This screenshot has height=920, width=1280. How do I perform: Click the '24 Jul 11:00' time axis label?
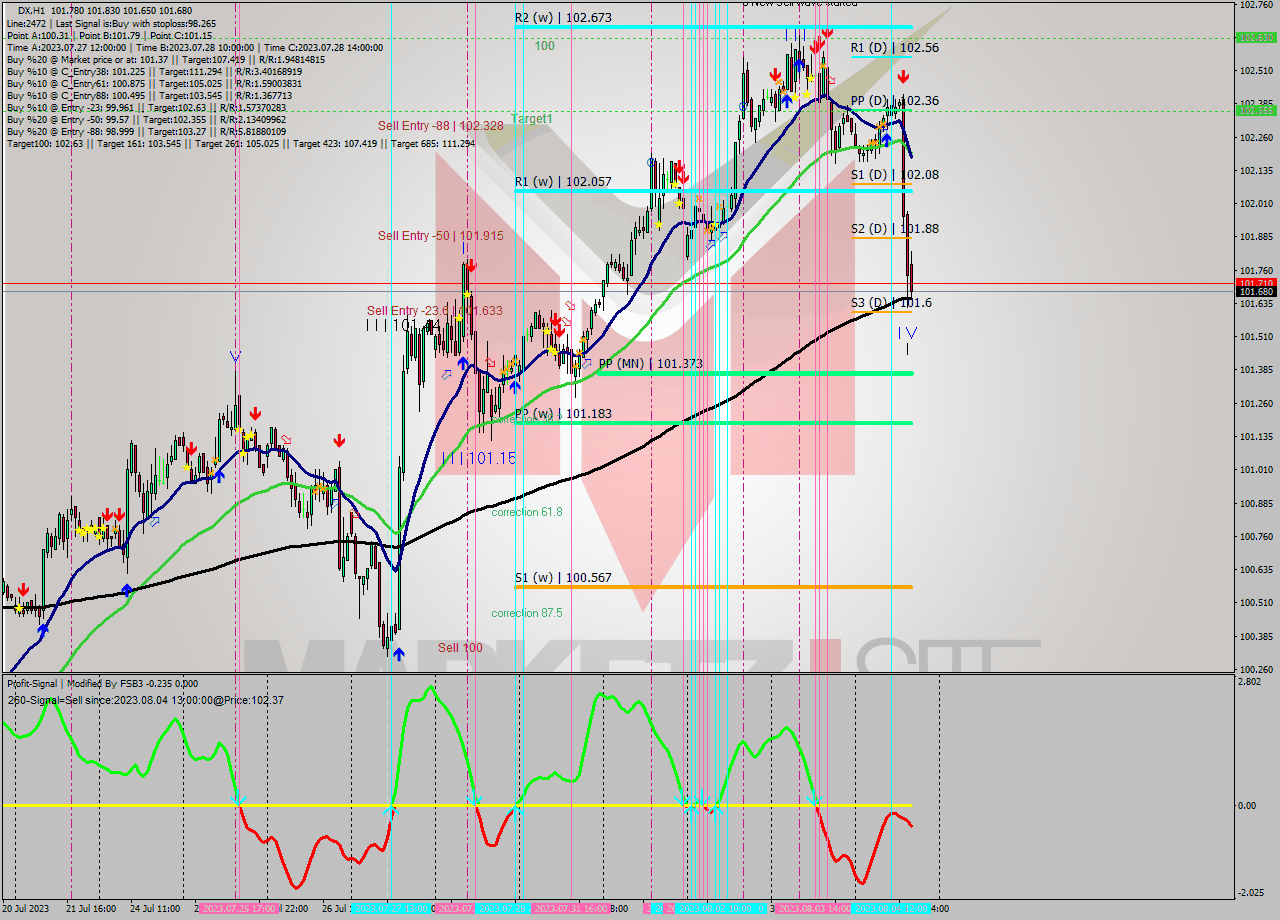pyautogui.click(x=155, y=909)
